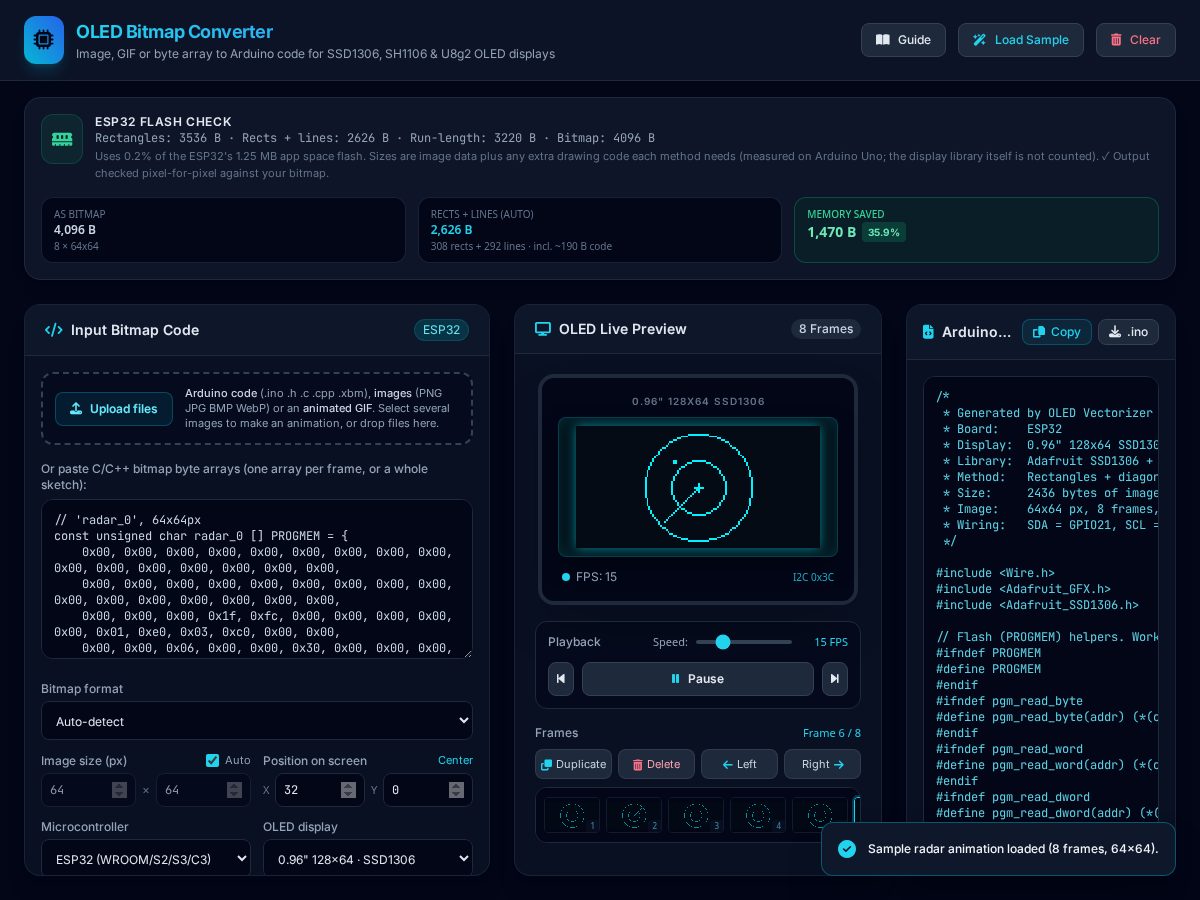Click the image width field
Screen dimensions: 1200x900
coord(88,790)
